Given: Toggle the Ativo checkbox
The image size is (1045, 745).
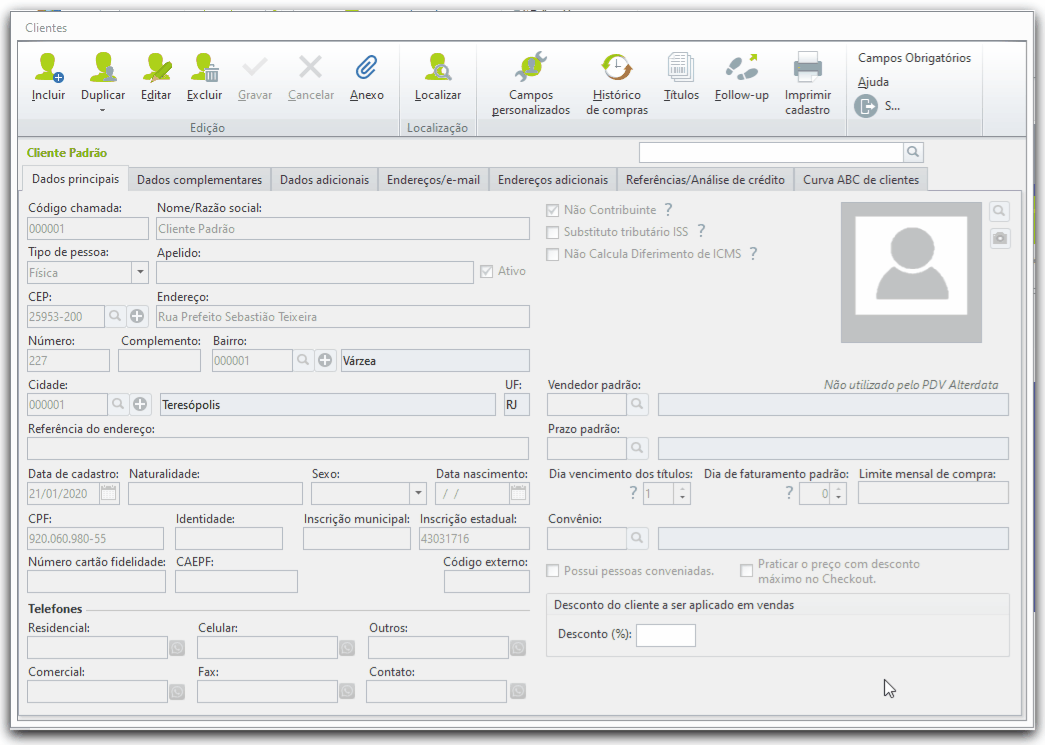Looking at the screenshot, I should click(487, 271).
